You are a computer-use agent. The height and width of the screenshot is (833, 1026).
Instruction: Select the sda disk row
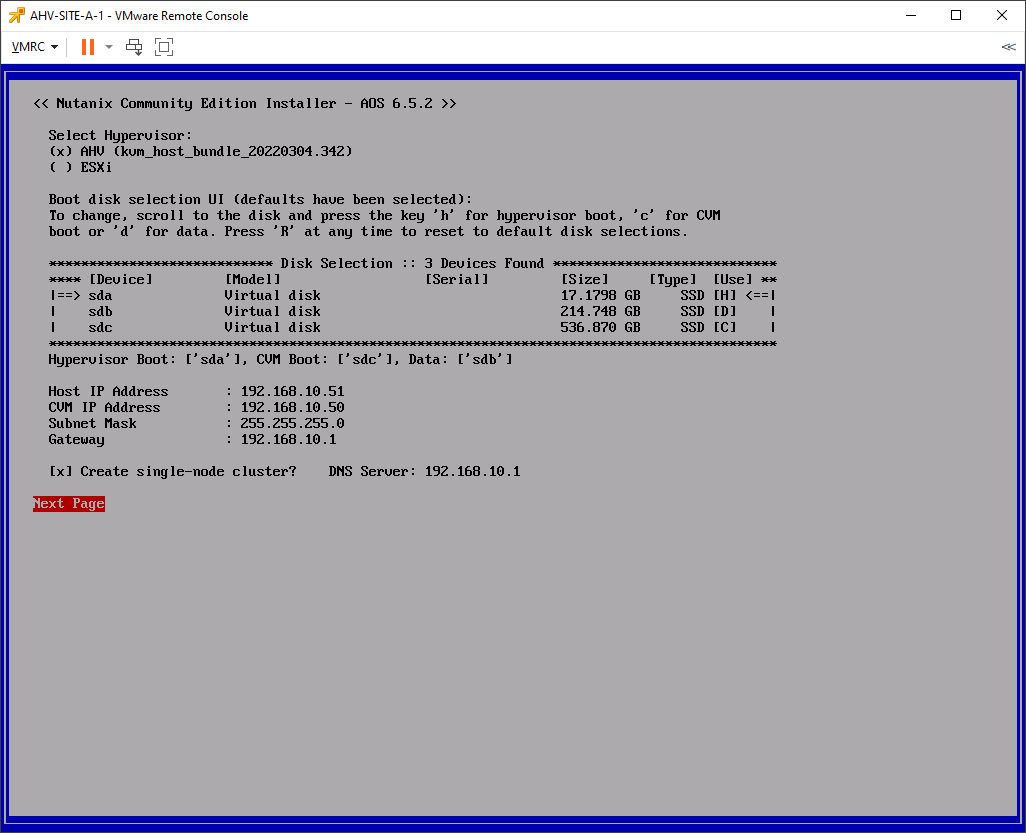(412, 296)
